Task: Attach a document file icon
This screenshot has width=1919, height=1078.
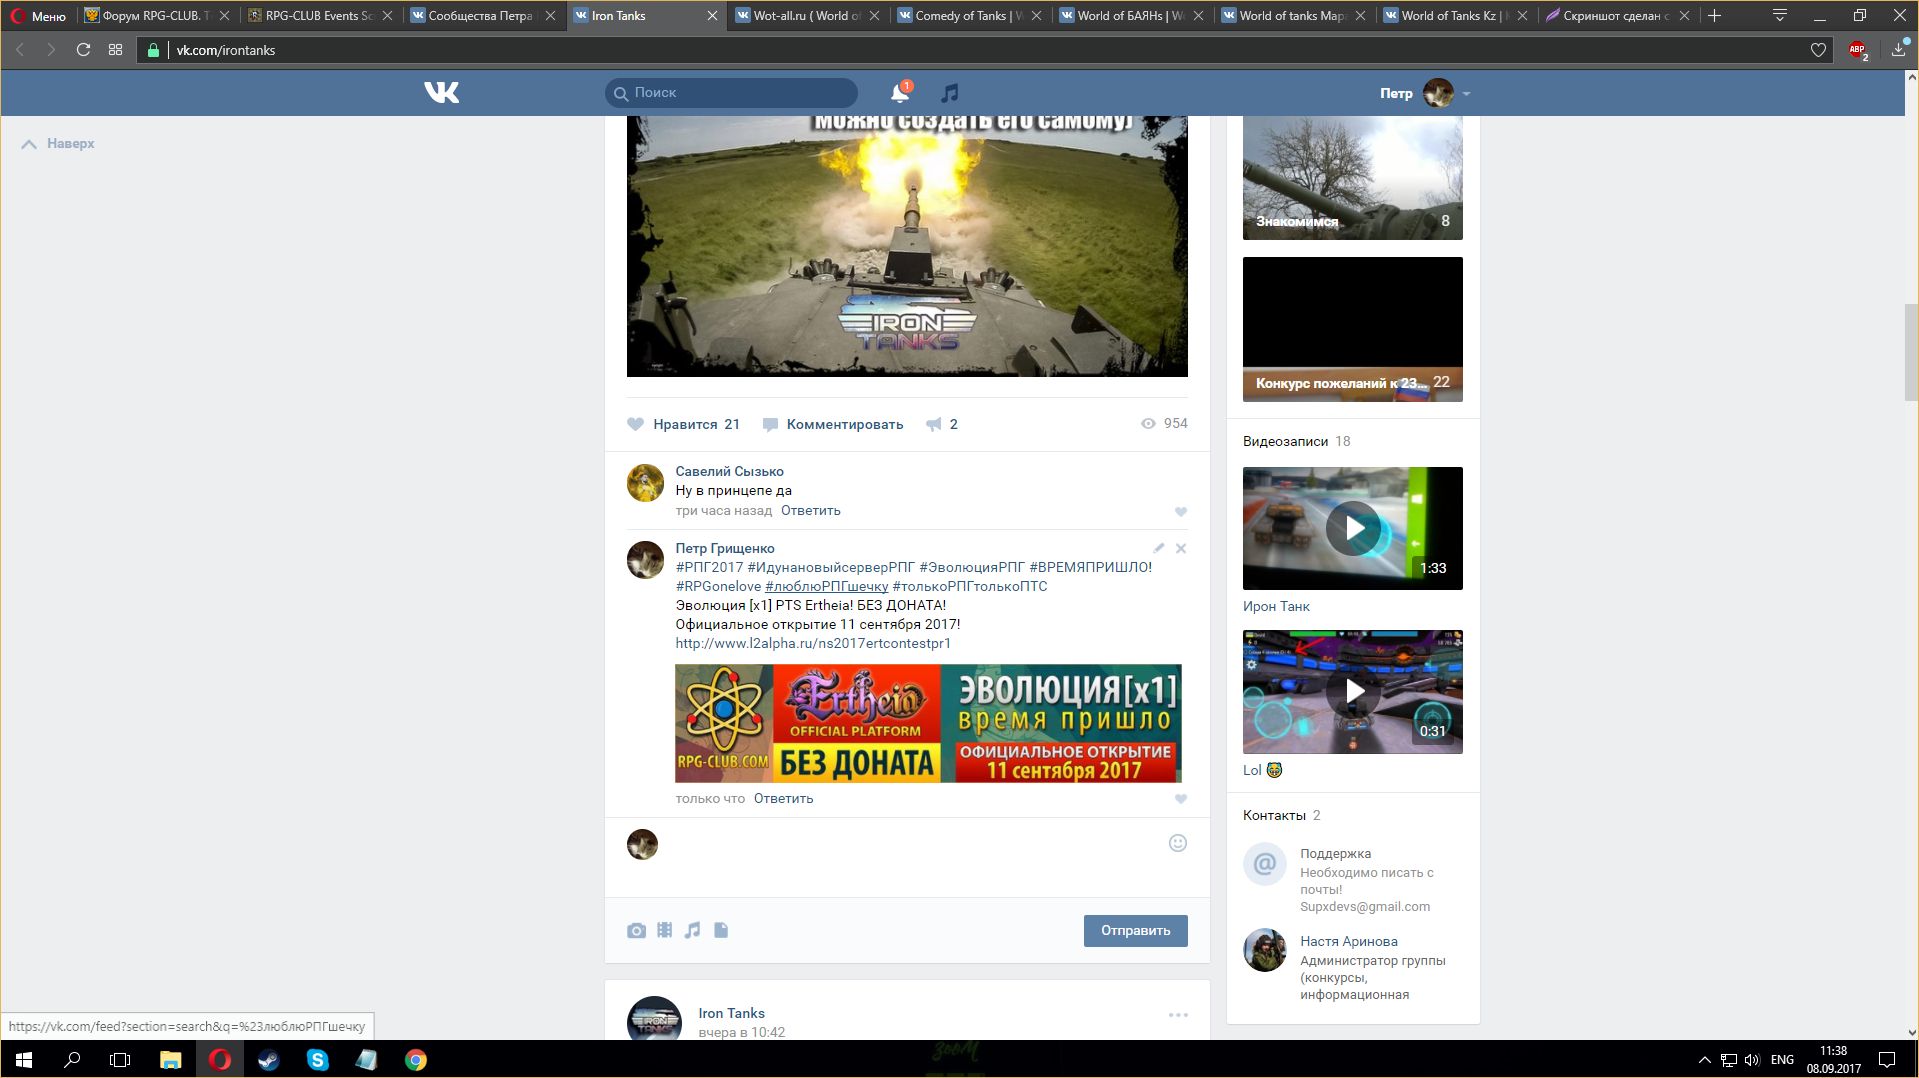Action: pyautogui.click(x=721, y=930)
